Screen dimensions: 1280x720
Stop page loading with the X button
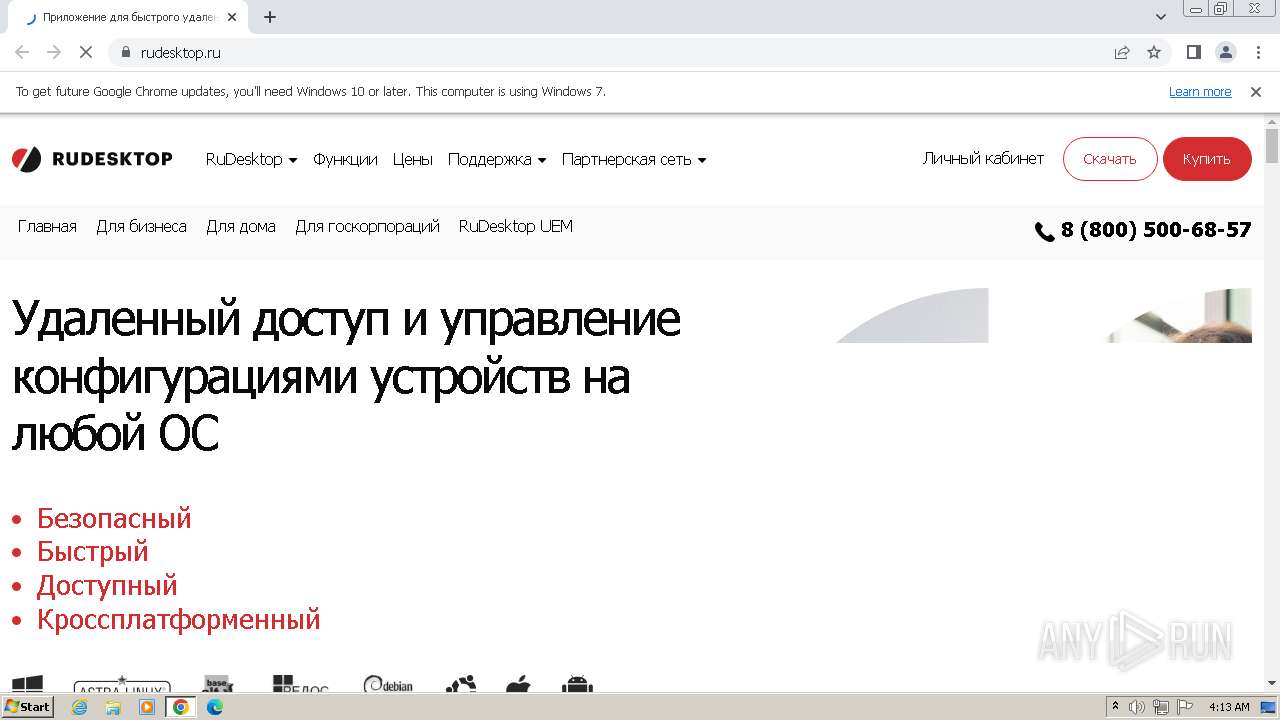click(86, 52)
